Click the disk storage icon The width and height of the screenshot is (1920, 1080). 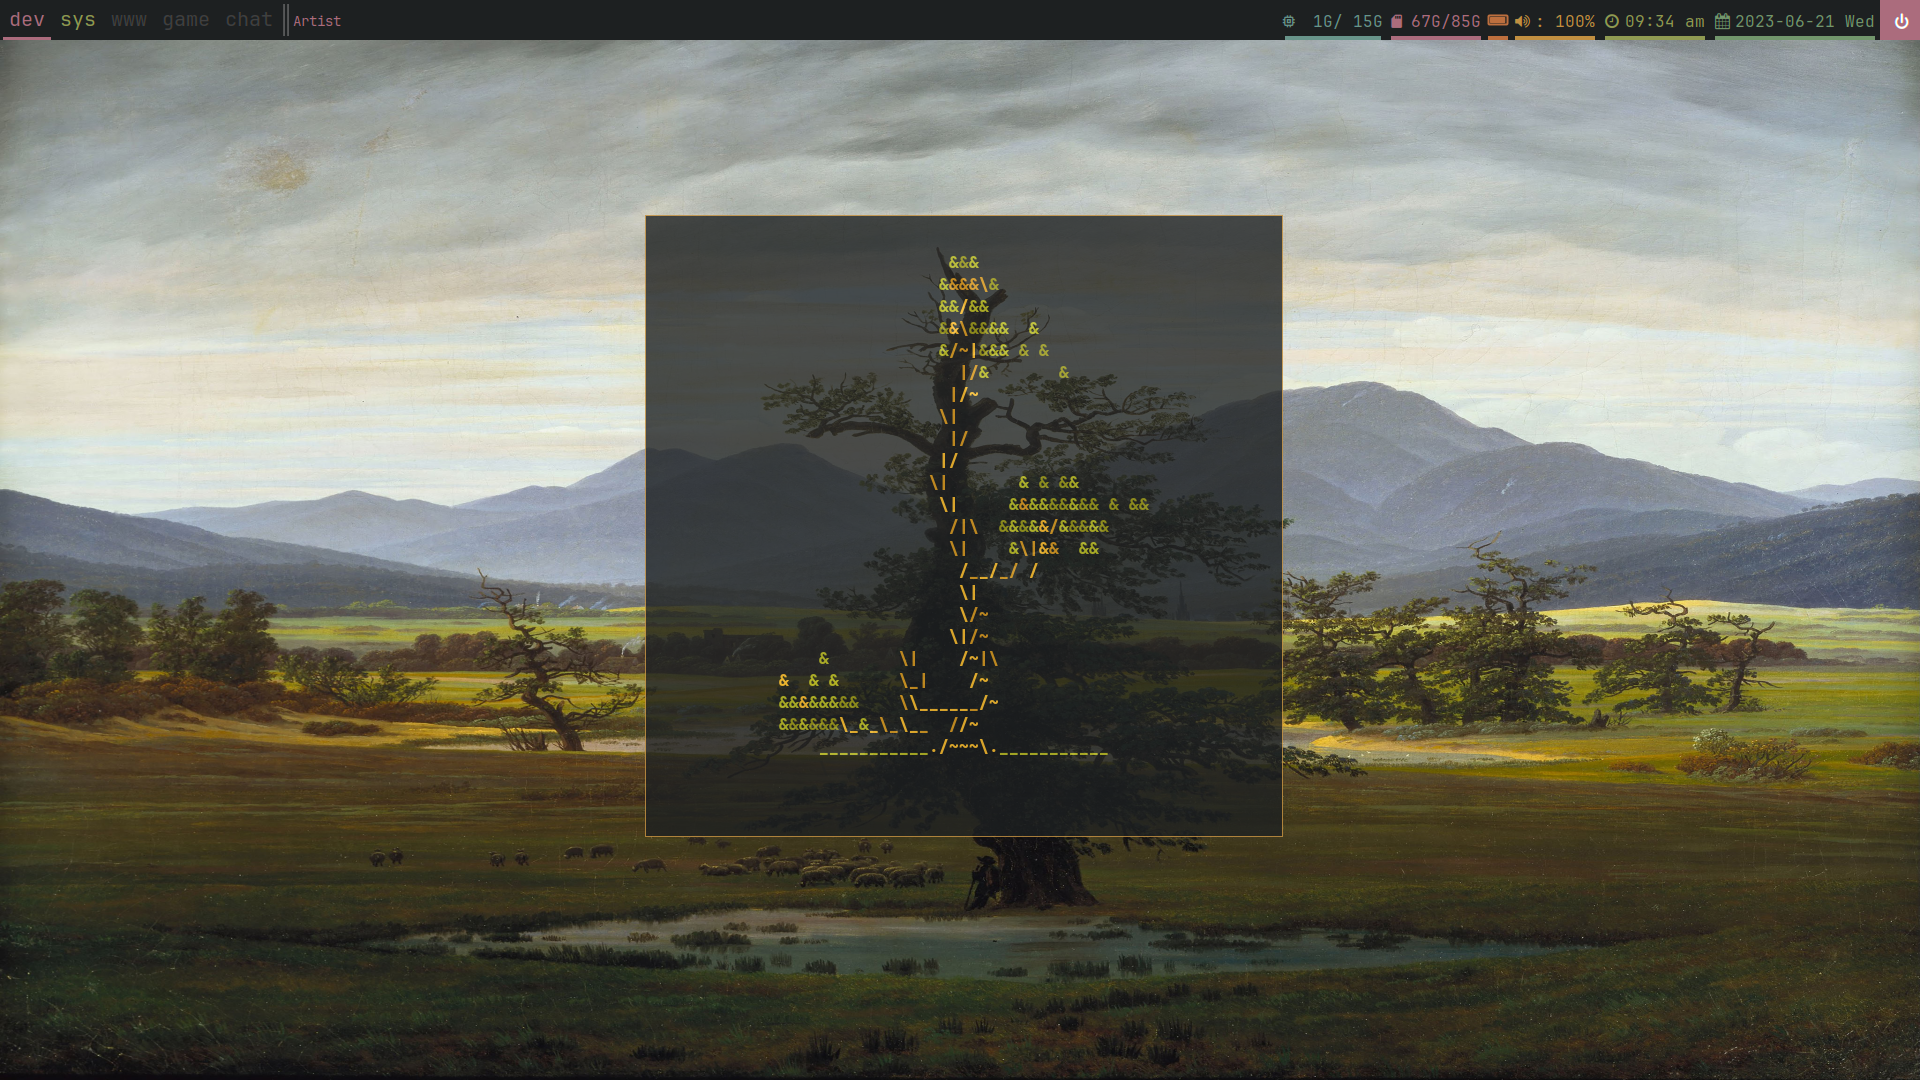pos(1397,21)
